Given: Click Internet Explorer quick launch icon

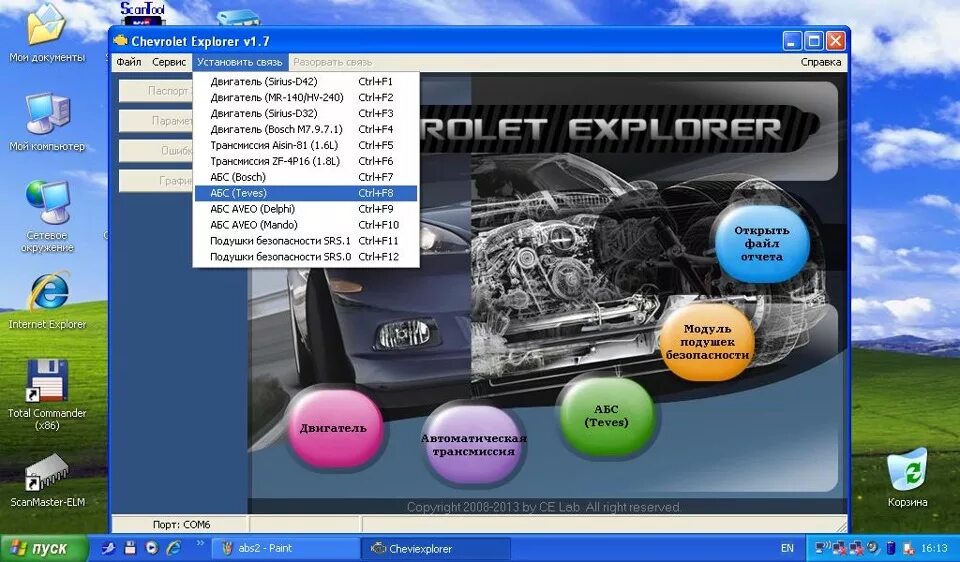Looking at the screenshot, I should tap(174, 548).
